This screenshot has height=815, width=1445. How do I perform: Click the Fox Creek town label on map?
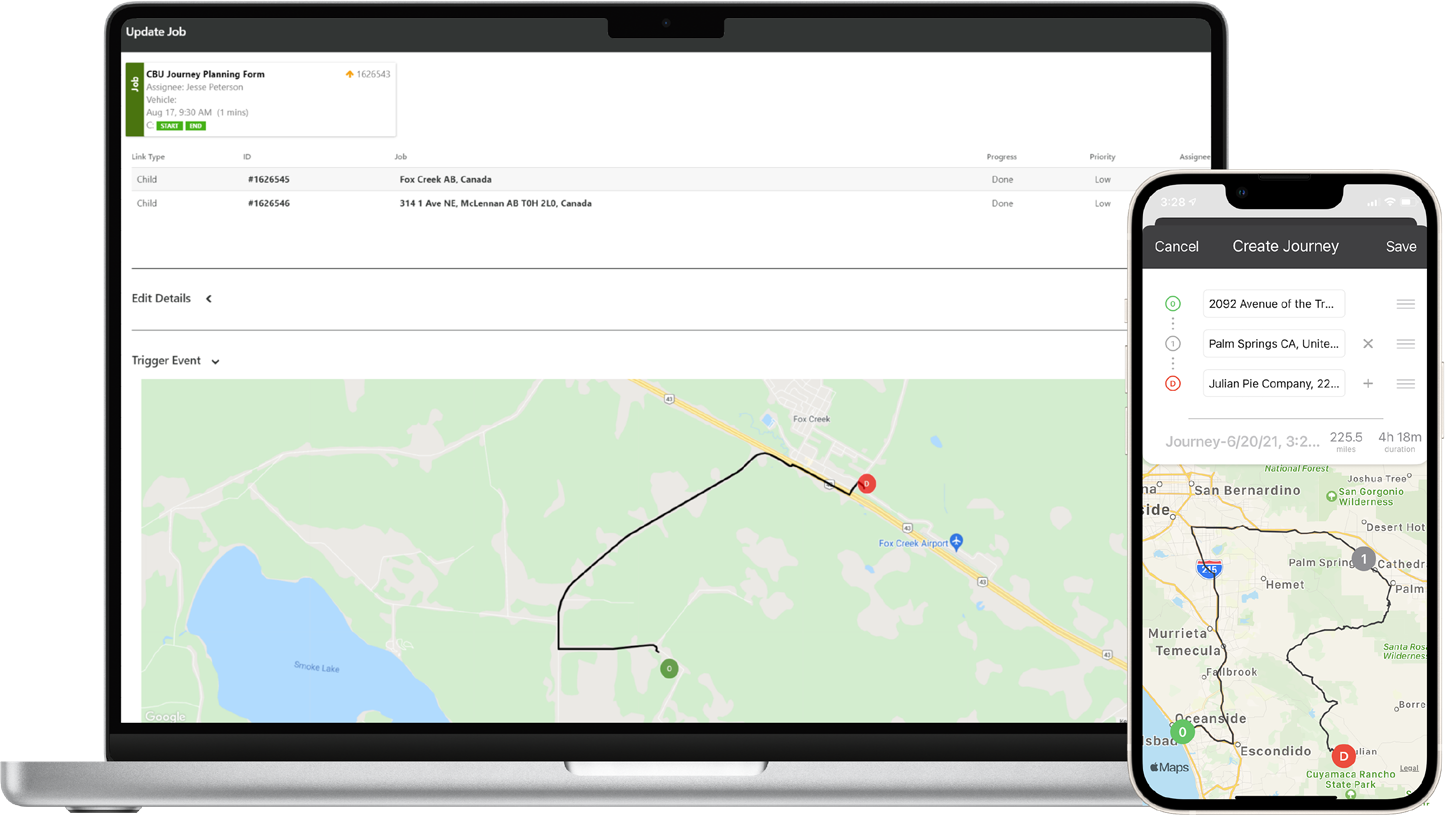[x=811, y=419]
